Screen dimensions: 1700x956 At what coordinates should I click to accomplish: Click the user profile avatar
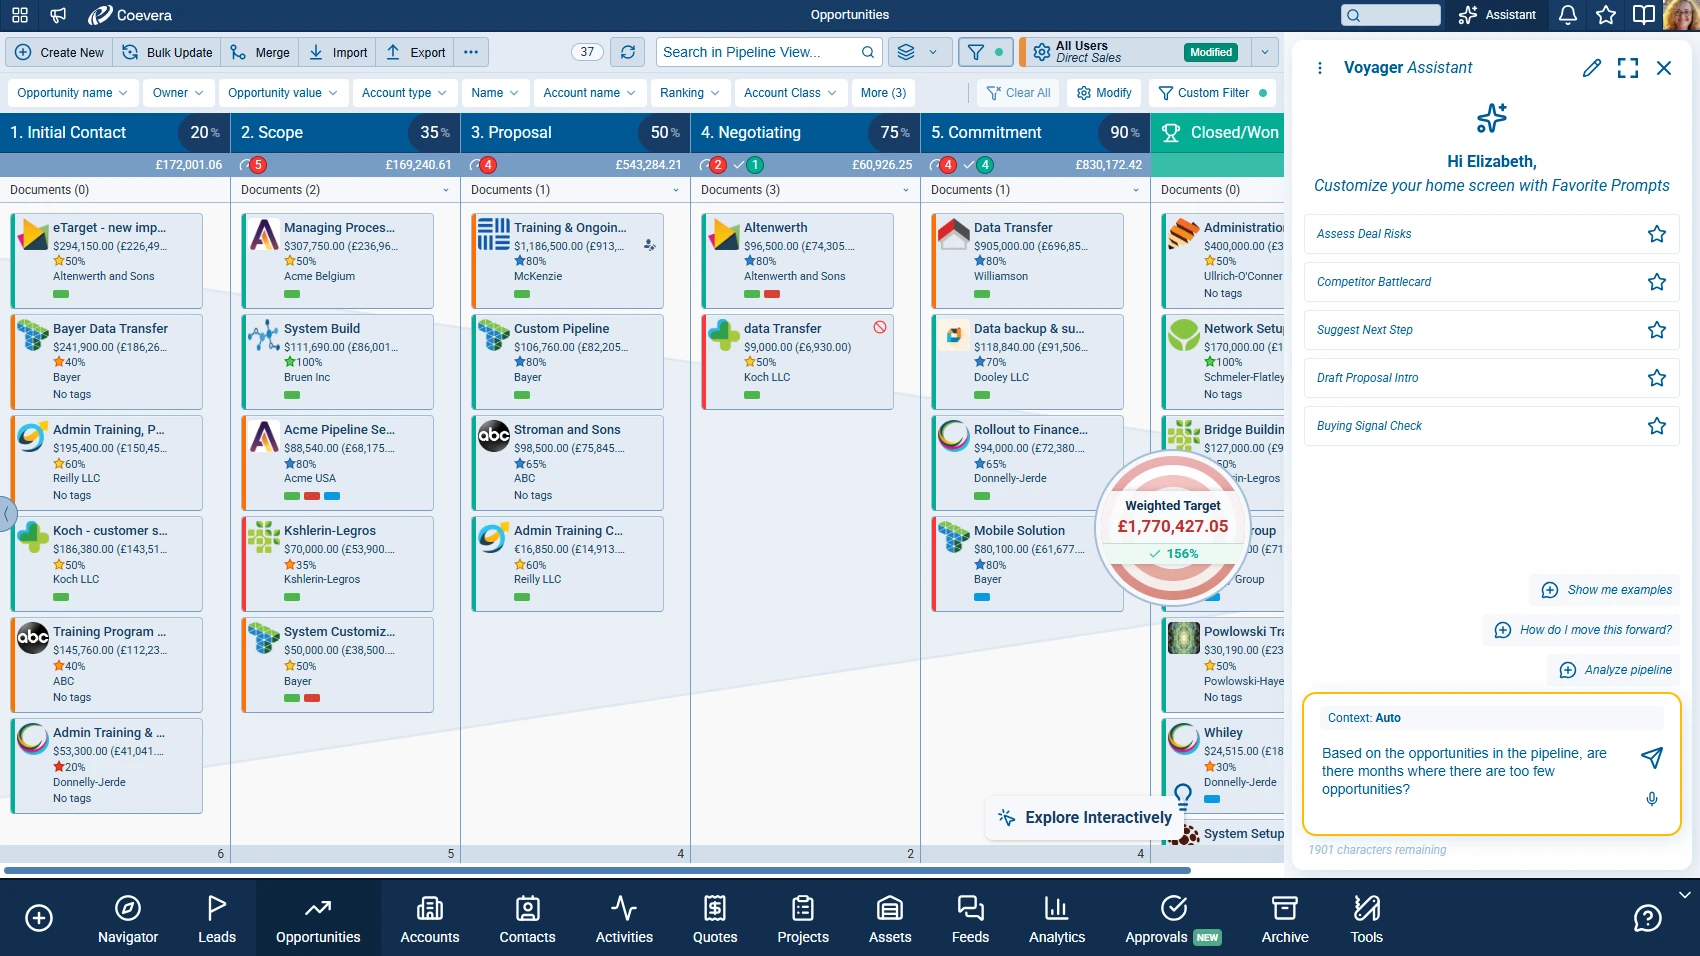1682,15
